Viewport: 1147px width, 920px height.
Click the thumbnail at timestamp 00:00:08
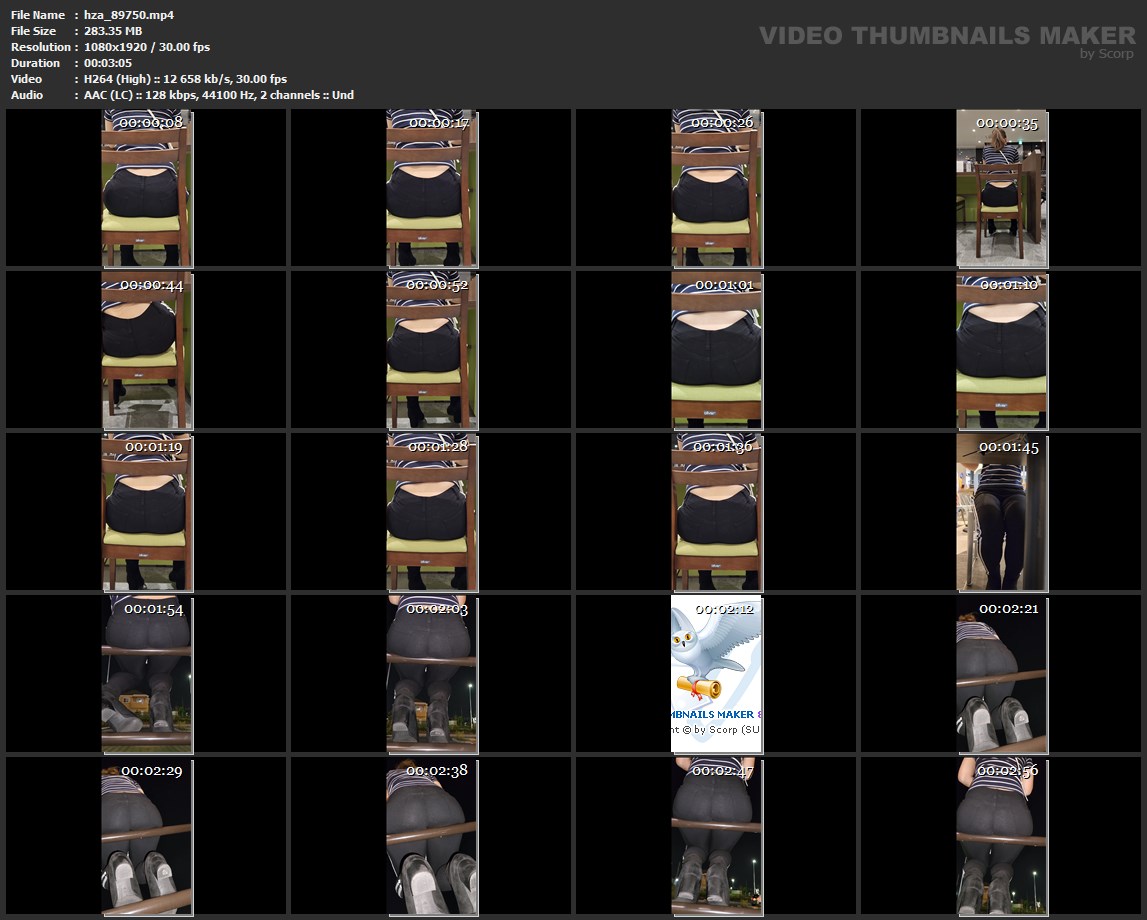point(146,188)
